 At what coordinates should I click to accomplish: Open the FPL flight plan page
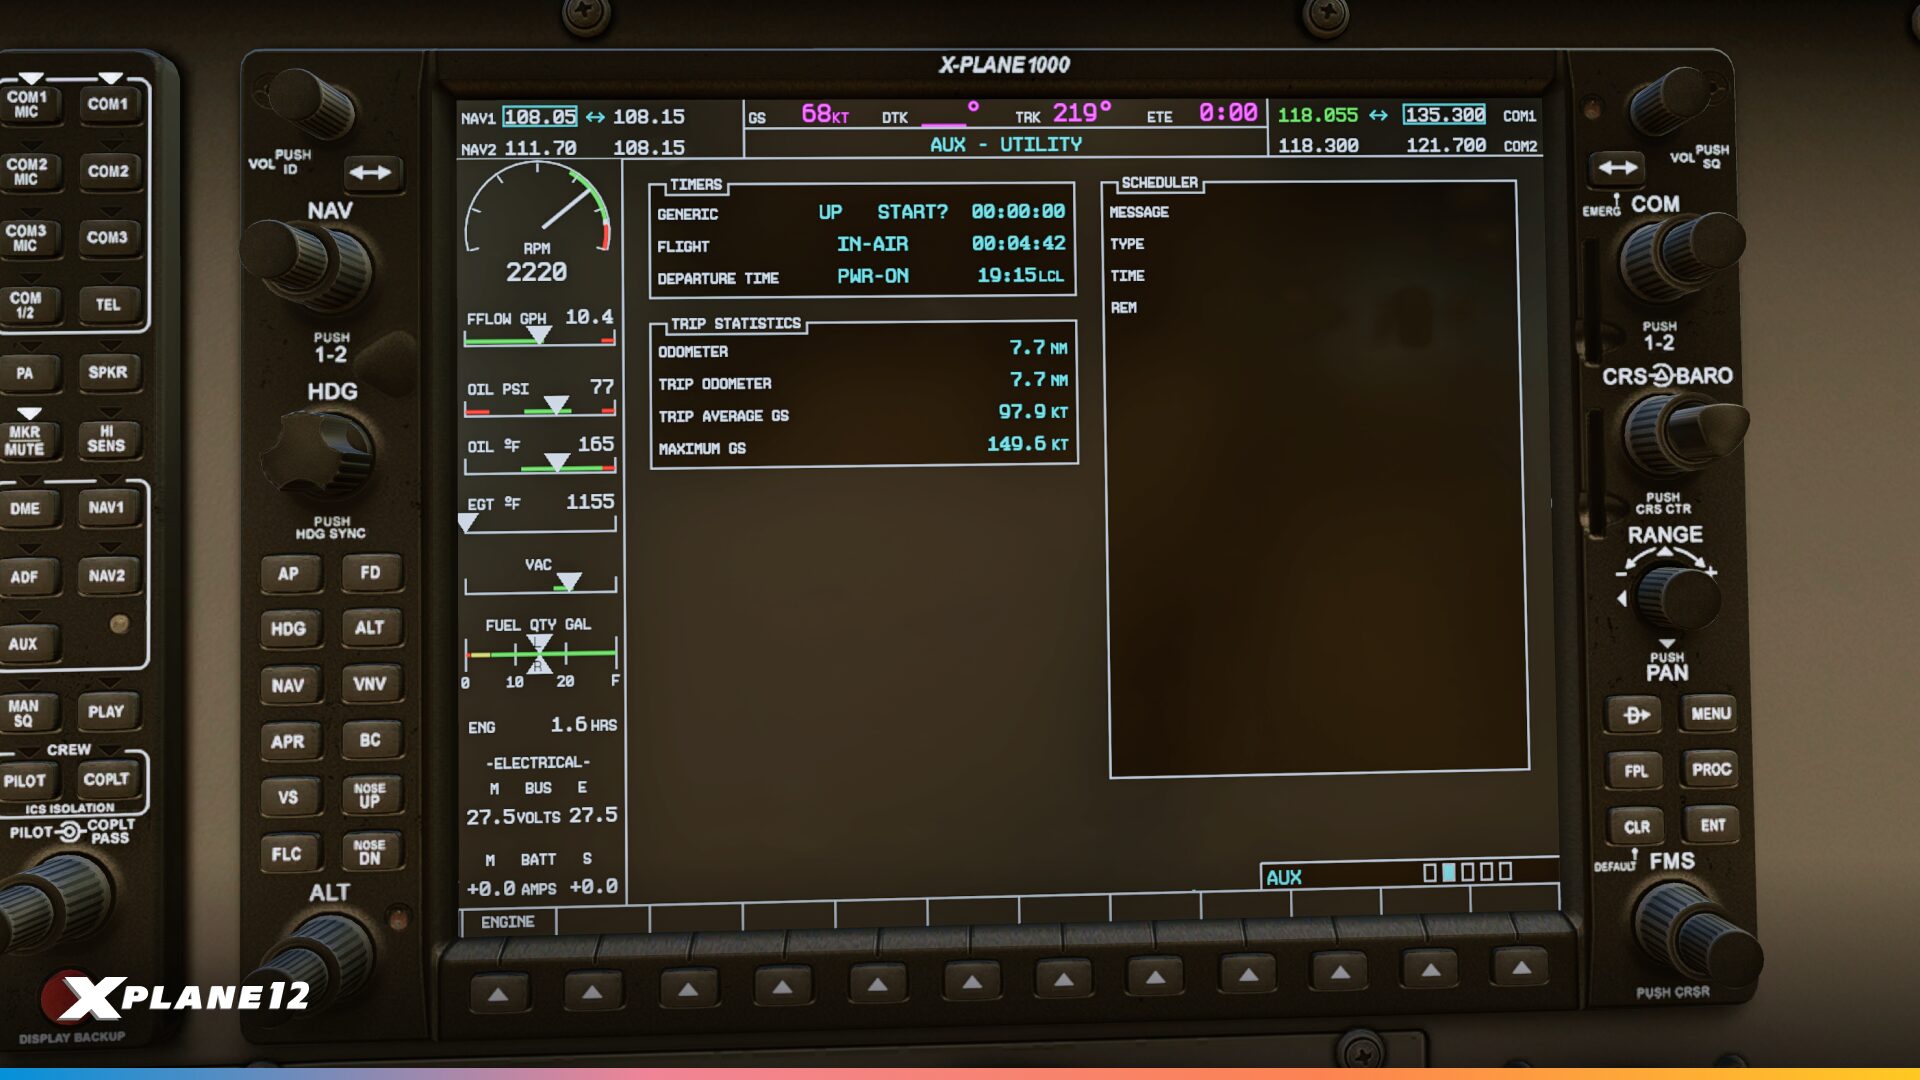pos(1636,771)
